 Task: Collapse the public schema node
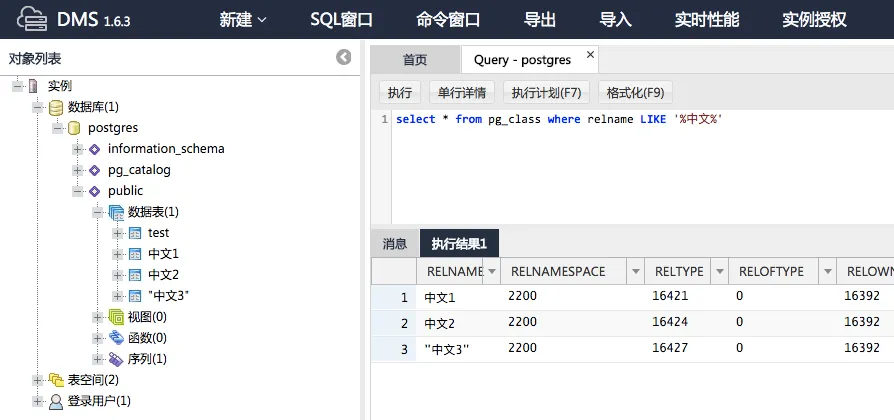coord(78,191)
